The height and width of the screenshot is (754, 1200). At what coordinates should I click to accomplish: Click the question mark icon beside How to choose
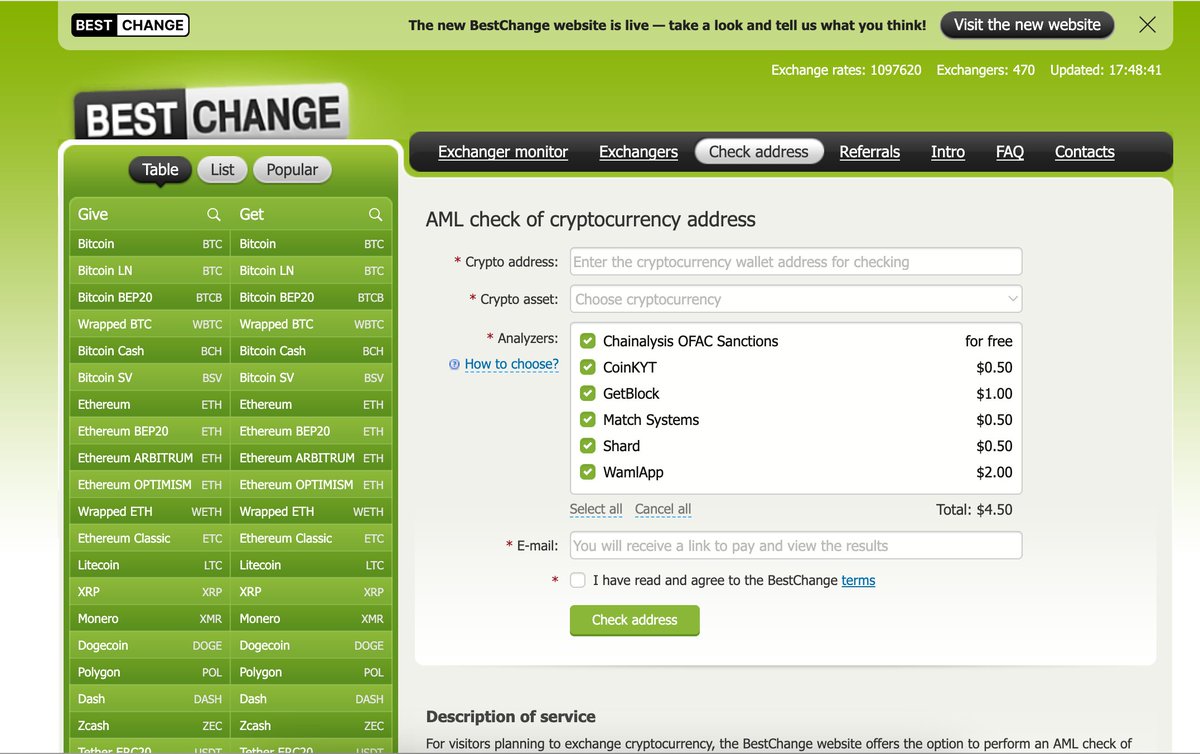(x=454, y=365)
